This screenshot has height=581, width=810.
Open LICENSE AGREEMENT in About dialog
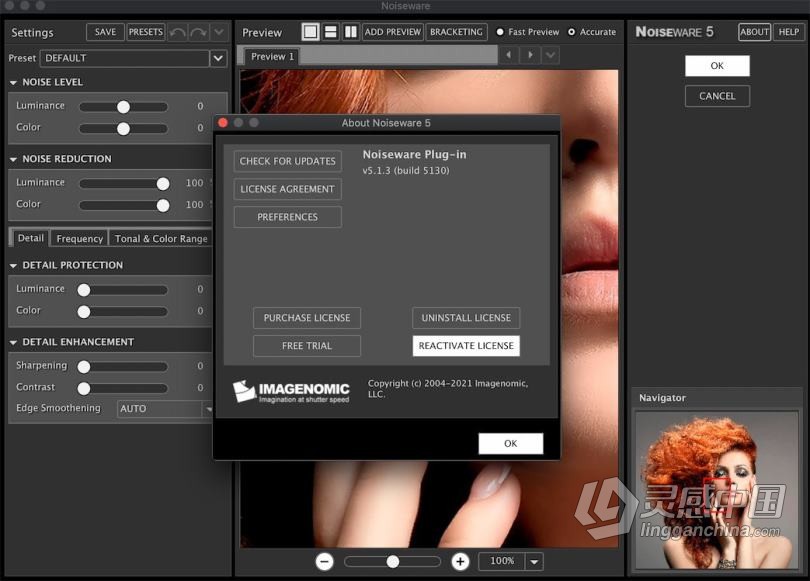pos(288,189)
